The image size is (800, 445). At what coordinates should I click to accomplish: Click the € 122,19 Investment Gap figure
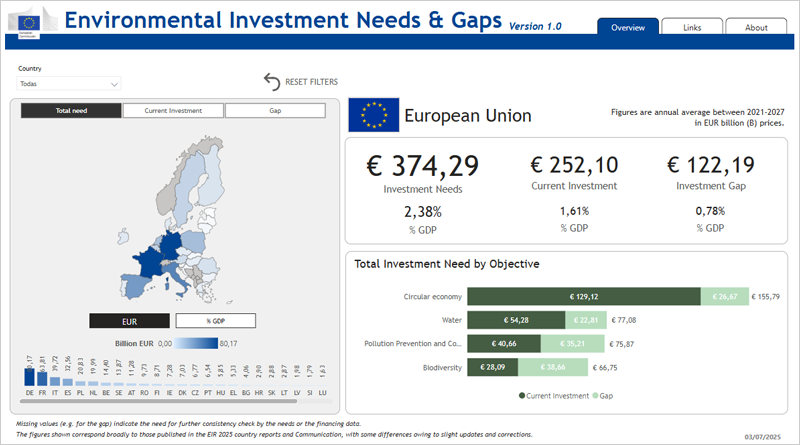click(x=711, y=165)
